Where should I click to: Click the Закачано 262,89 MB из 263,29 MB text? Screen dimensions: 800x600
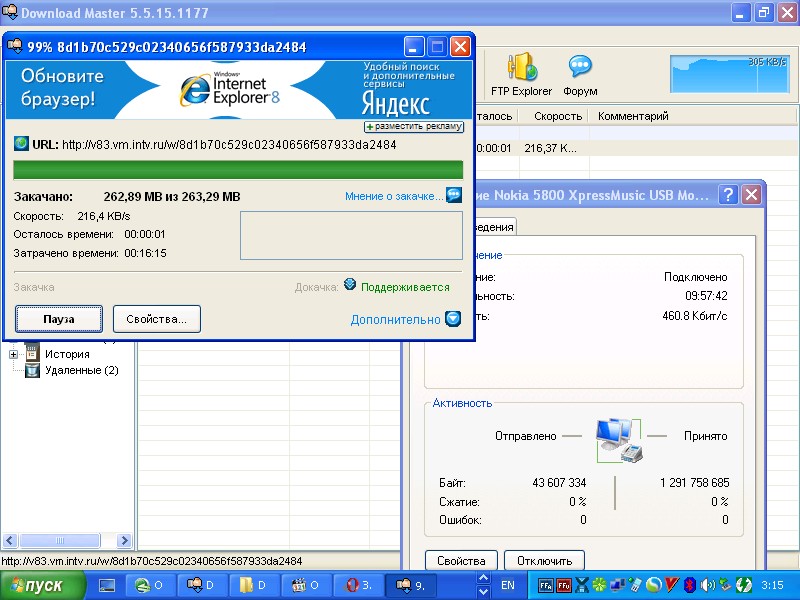[127, 196]
